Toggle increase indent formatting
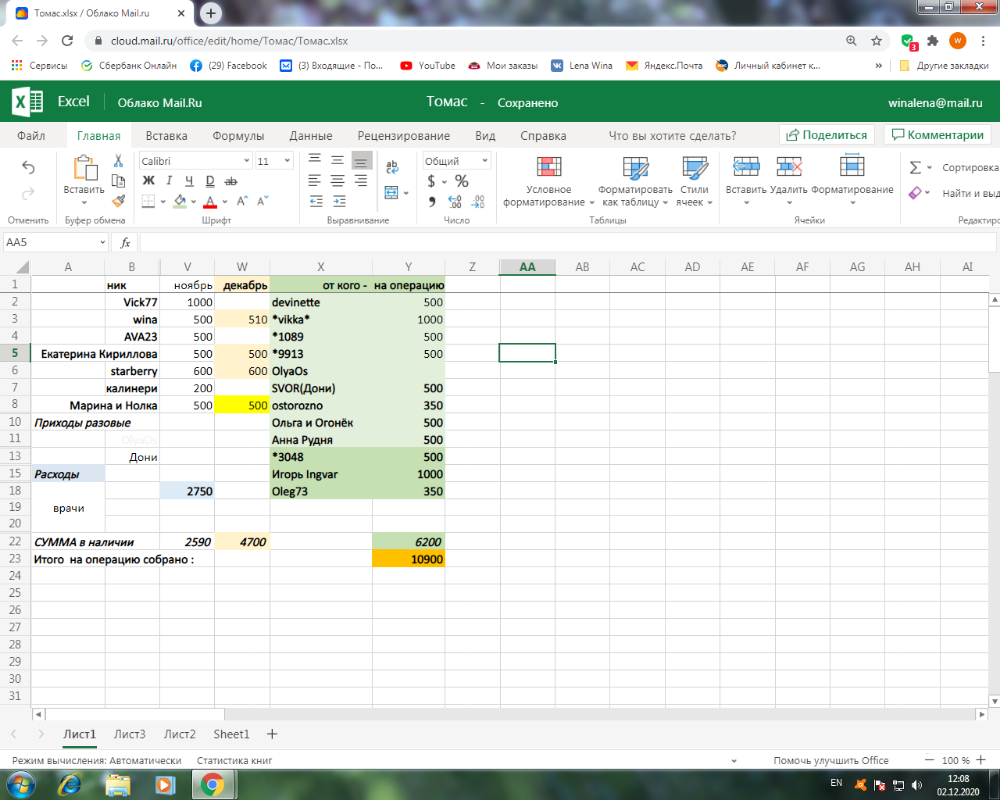Screen dimensions: 1000x800 [x=339, y=200]
